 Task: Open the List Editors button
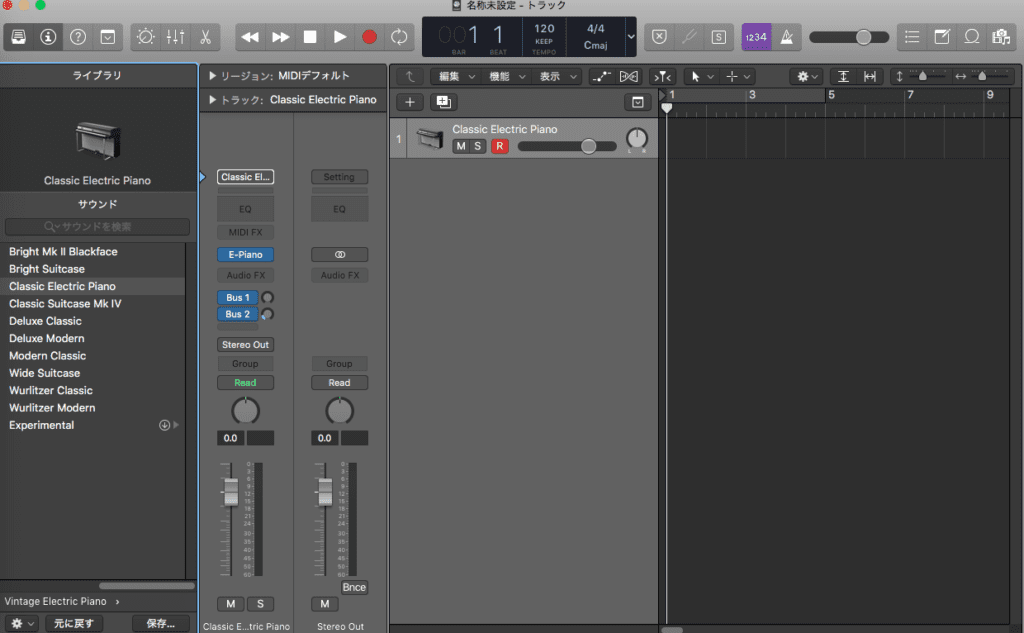912,37
